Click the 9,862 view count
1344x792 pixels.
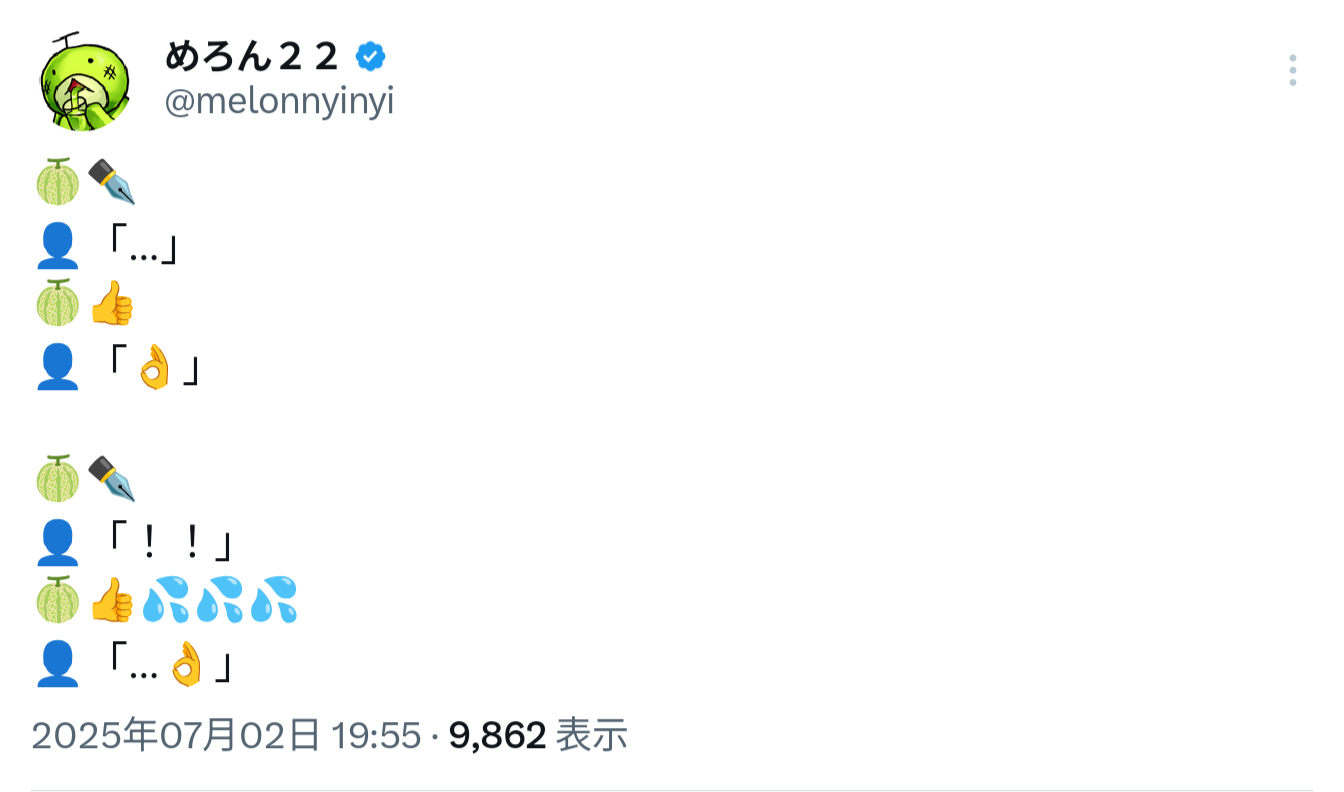(497, 736)
